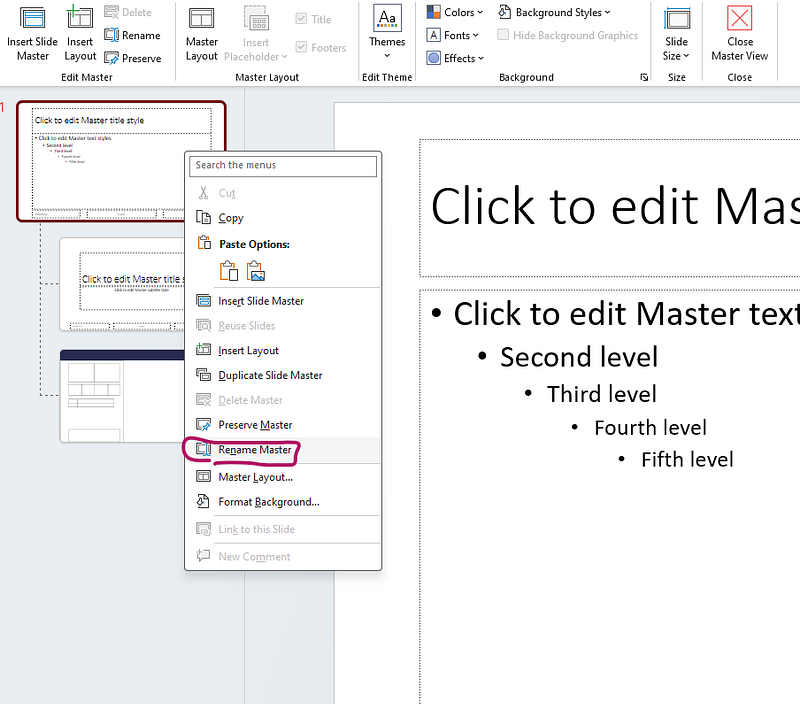This screenshot has height=704, width=800.
Task: Click the master title placeholder on the slide
Action: point(610,208)
